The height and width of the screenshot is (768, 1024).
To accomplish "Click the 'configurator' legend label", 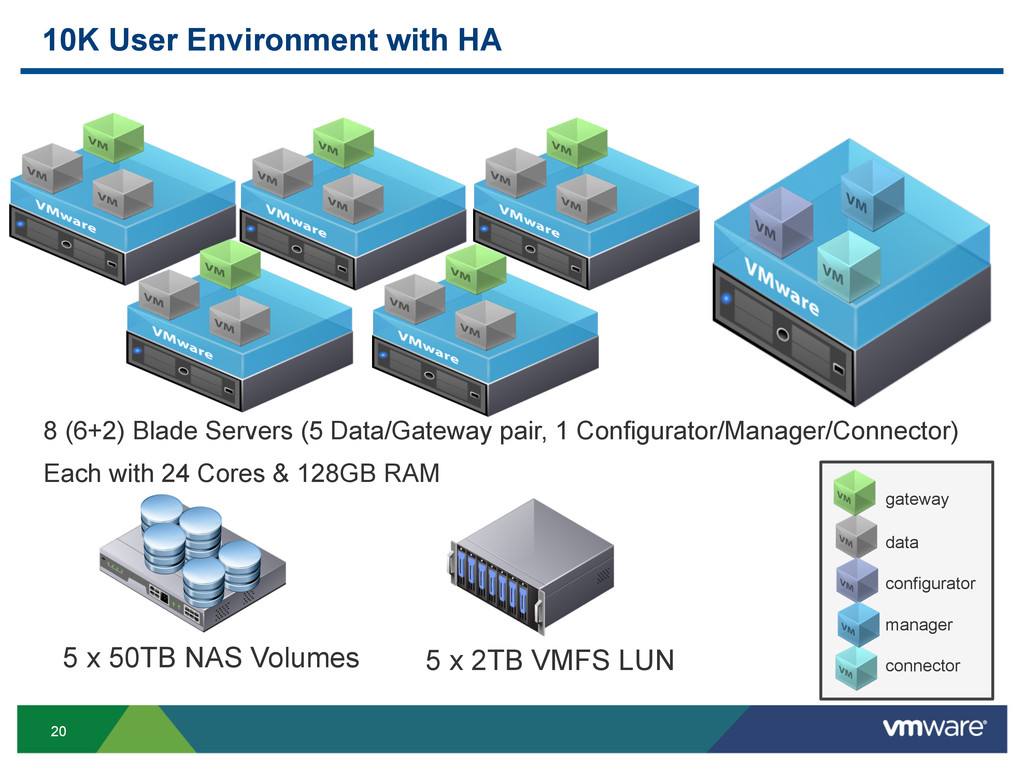I will [930, 584].
